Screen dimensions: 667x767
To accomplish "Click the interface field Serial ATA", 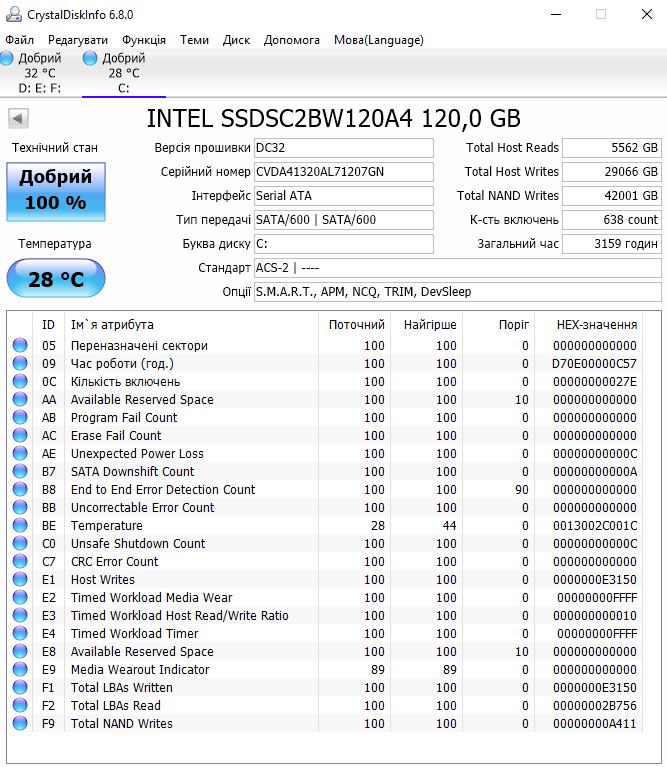I will [x=343, y=196].
